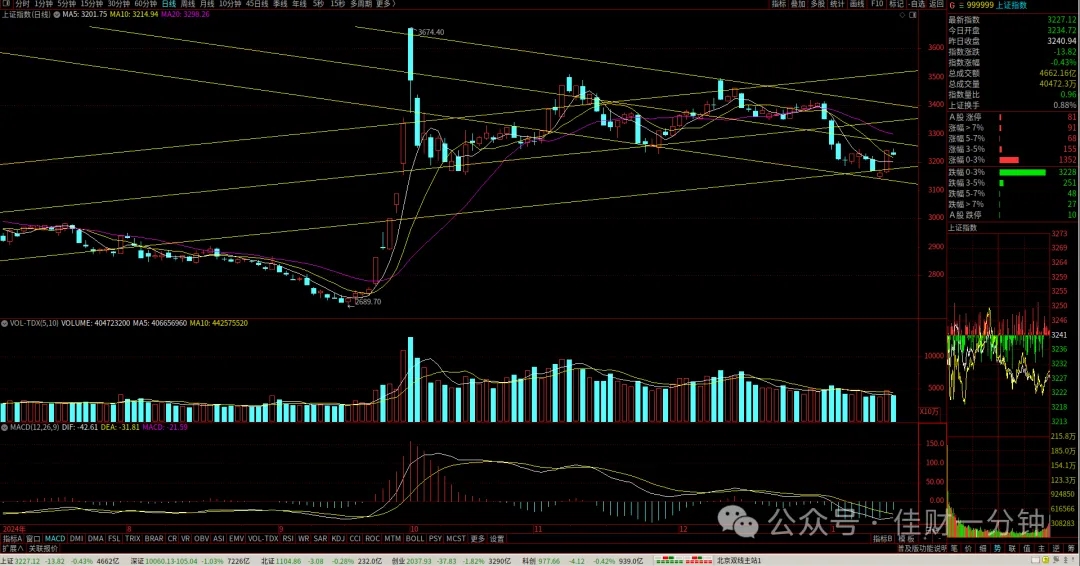Click the F10 info button
This screenshot has width=1080, height=566.
click(x=877, y=4)
